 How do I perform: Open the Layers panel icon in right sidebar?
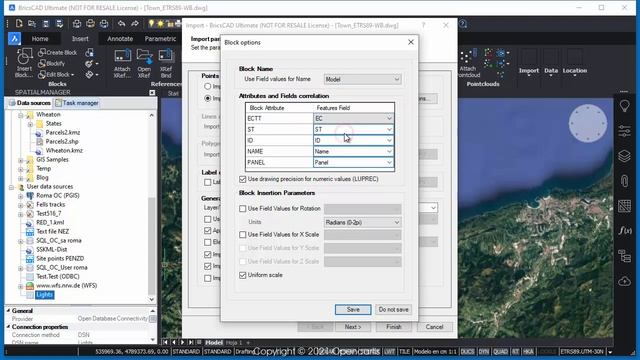(x=624, y=156)
